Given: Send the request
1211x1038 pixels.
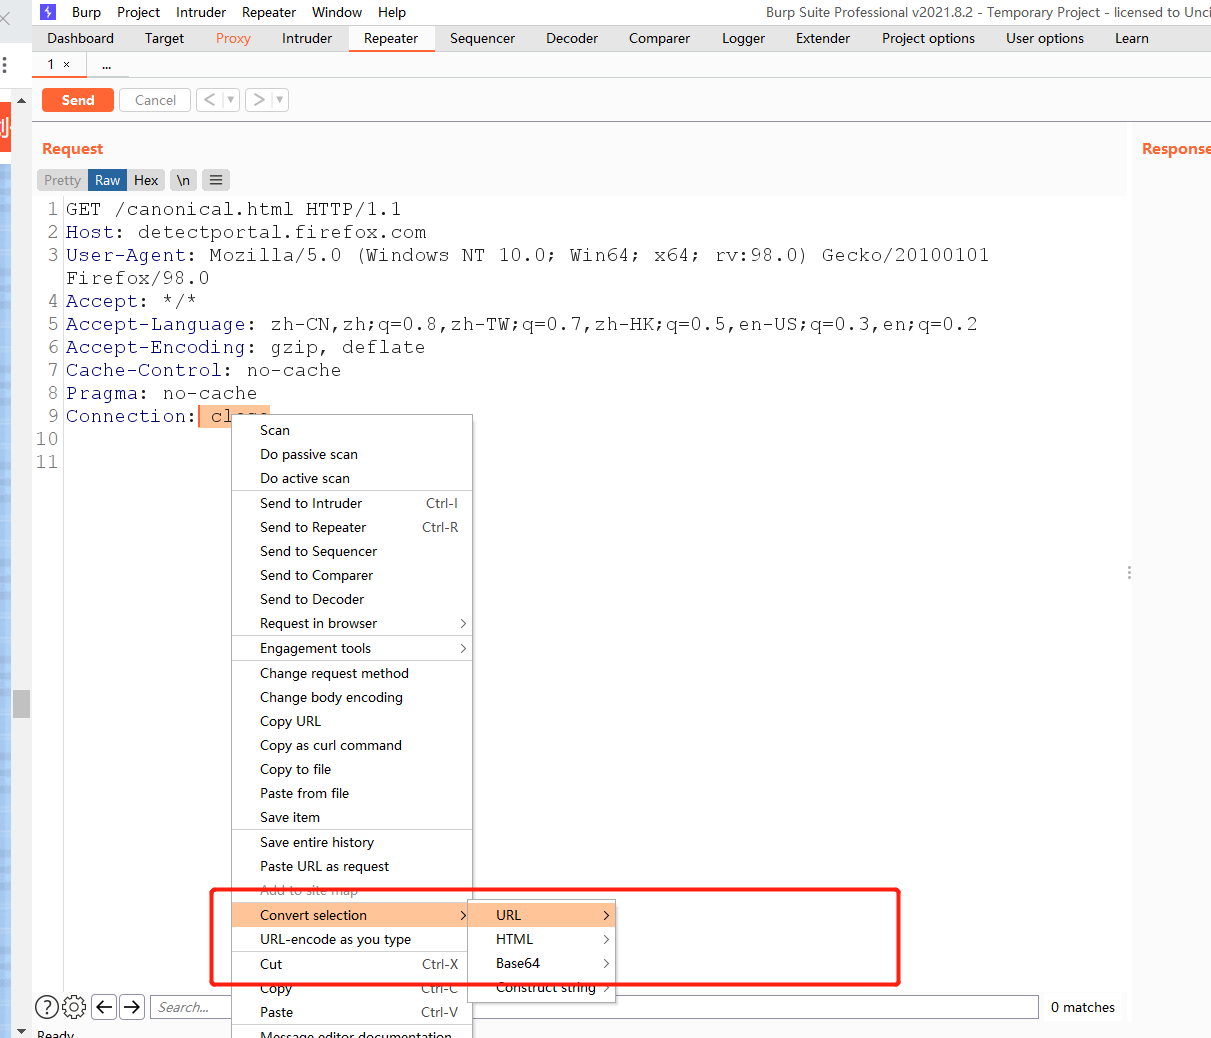Looking at the screenshot, I should click(x=78, y=100).
